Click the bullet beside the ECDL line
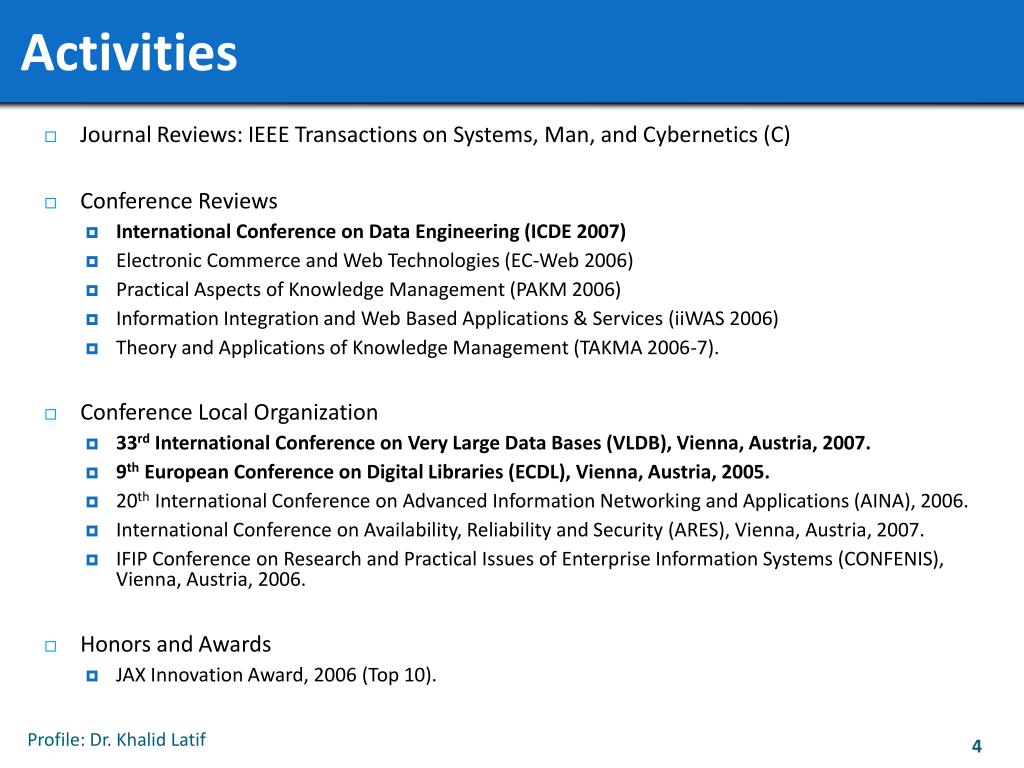The height and width of the screenshot is (768, 1024). (x=92, y=473)
